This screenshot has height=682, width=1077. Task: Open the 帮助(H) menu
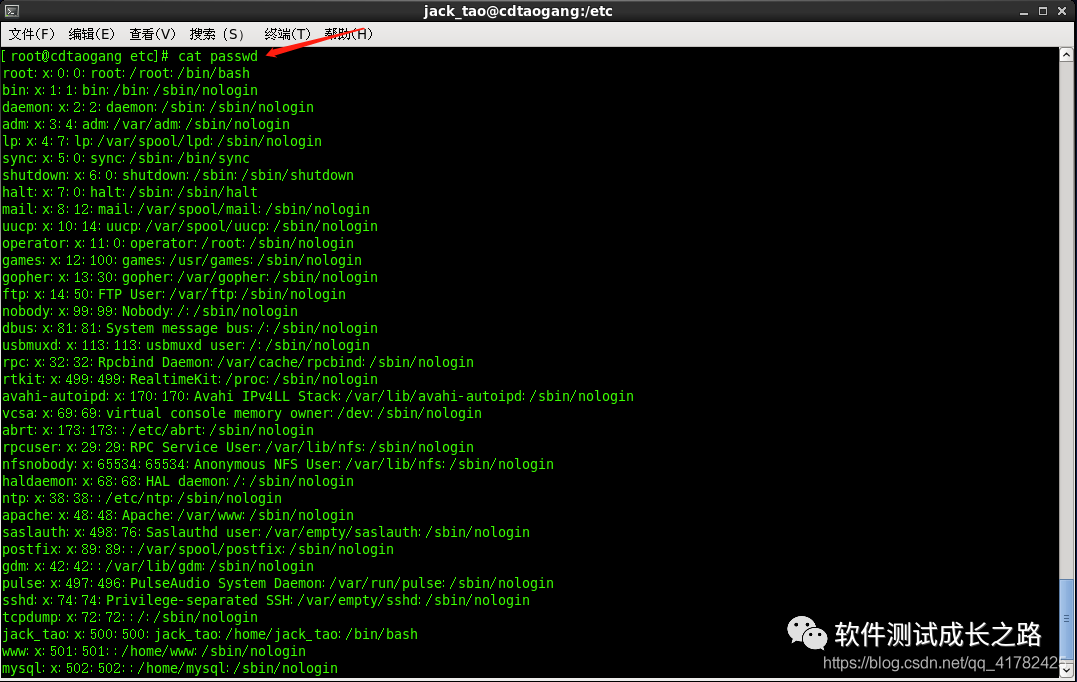[x=348, y=34]
